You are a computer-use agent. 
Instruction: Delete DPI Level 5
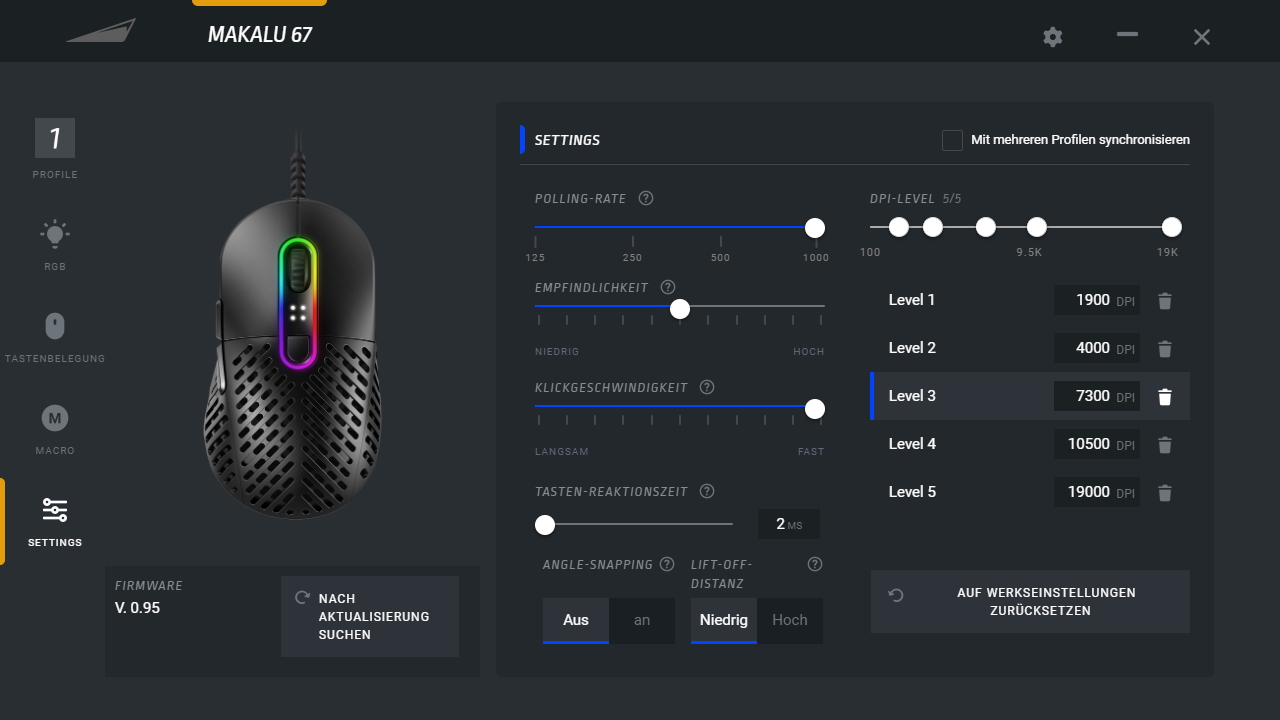coord(1164,492)
